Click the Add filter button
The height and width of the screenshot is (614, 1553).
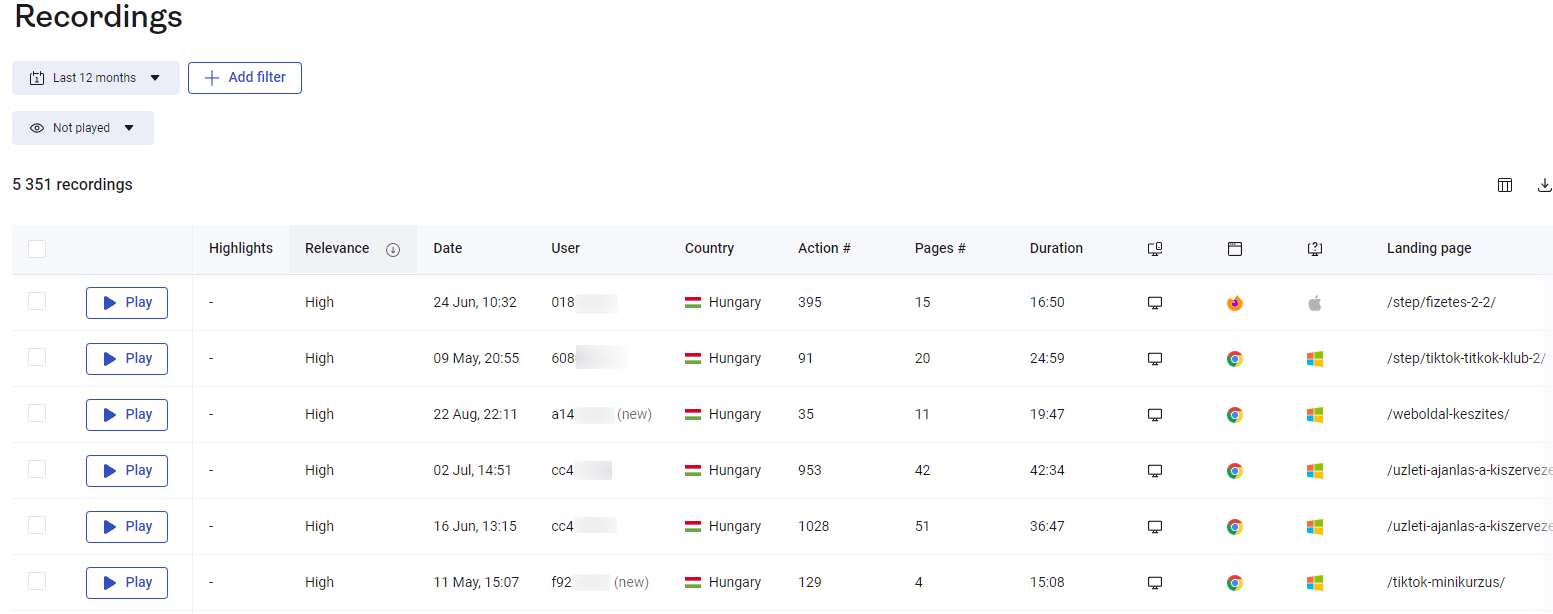pyautogui.click(x=245, y=78)
